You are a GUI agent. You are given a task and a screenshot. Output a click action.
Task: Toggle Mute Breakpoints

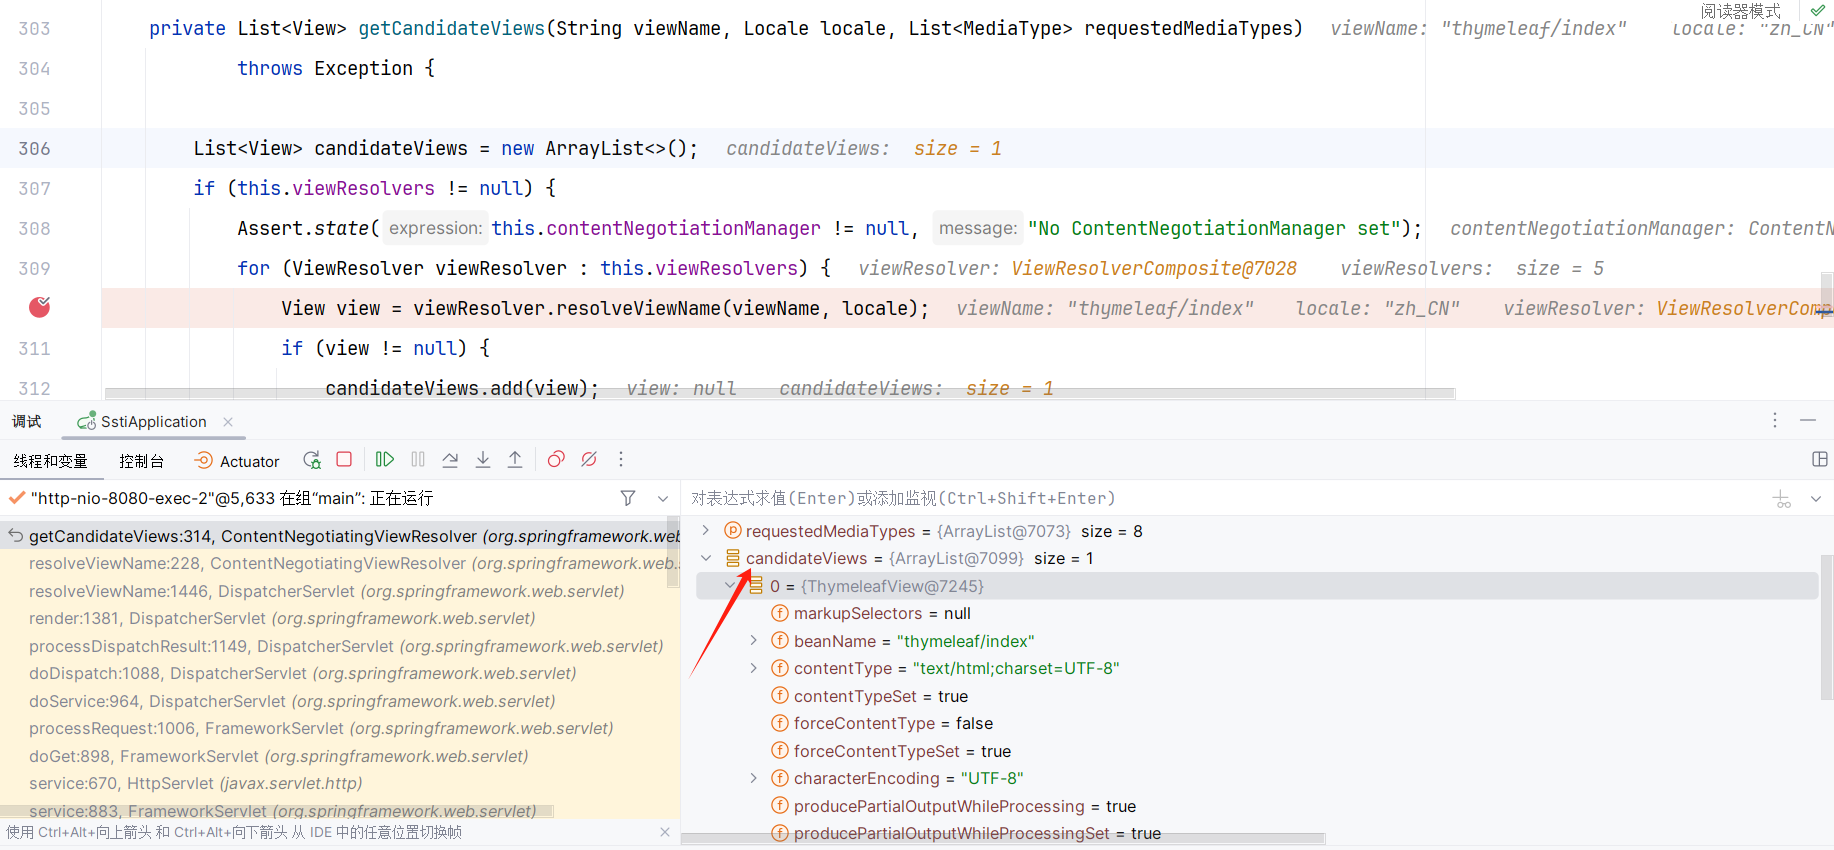589,460
